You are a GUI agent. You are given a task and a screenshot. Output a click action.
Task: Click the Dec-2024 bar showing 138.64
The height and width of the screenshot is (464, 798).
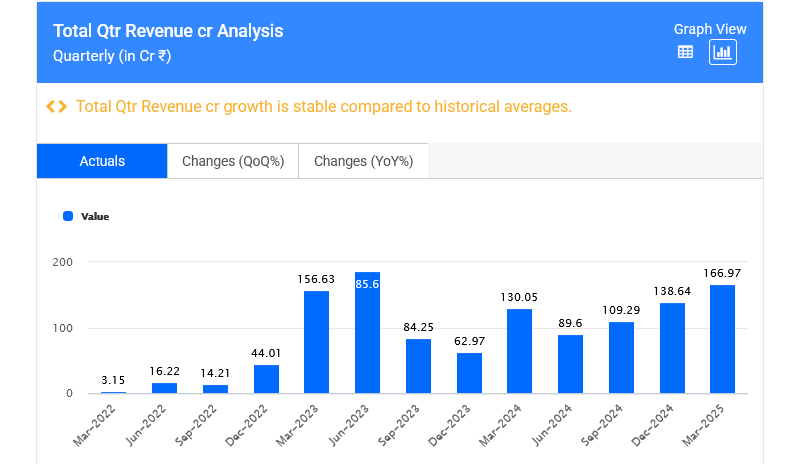pos(672,348)
